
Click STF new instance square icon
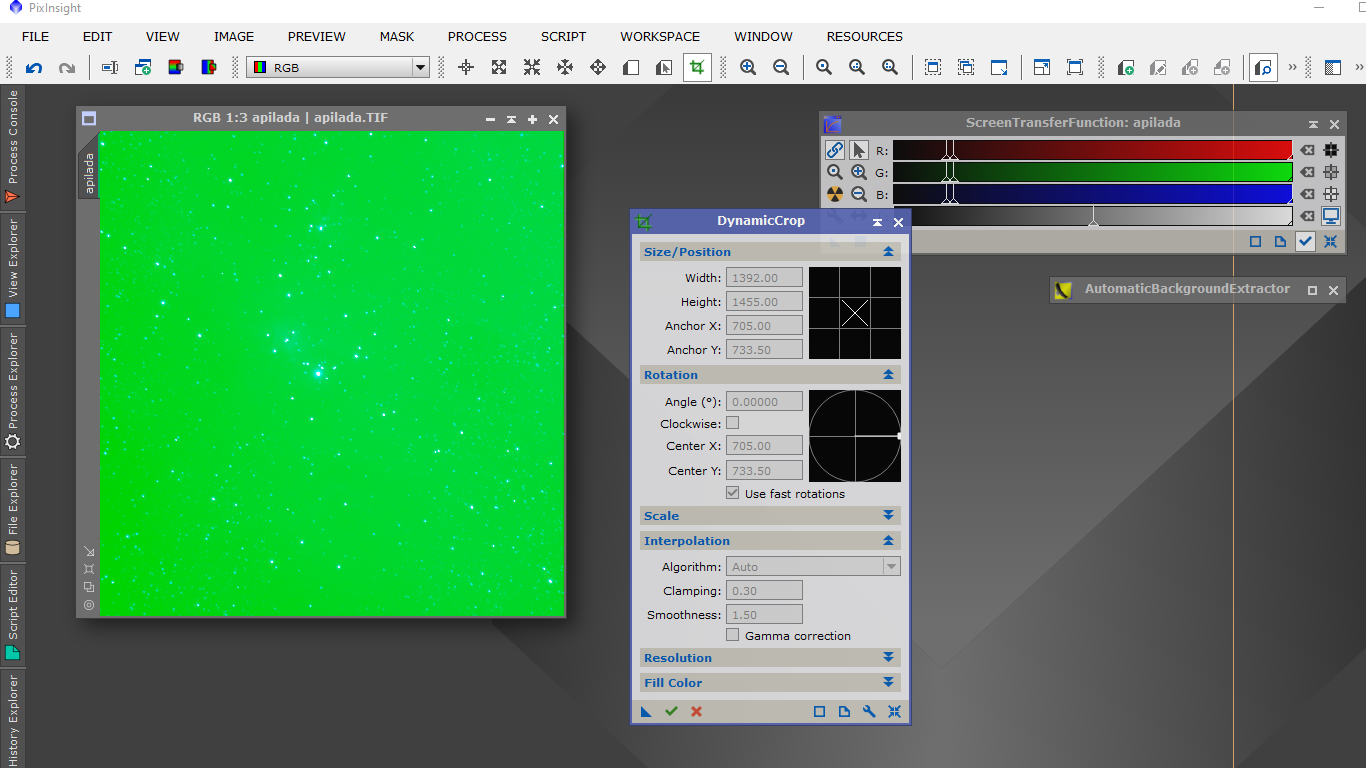(1255, 241)
